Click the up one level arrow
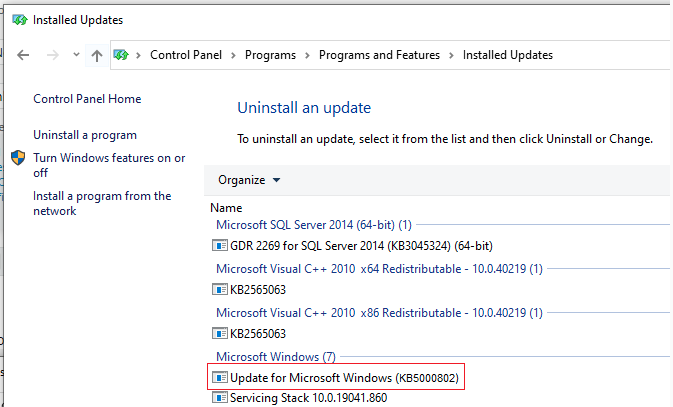Screen dimensions: 673x407 click(x=96, y=56)
